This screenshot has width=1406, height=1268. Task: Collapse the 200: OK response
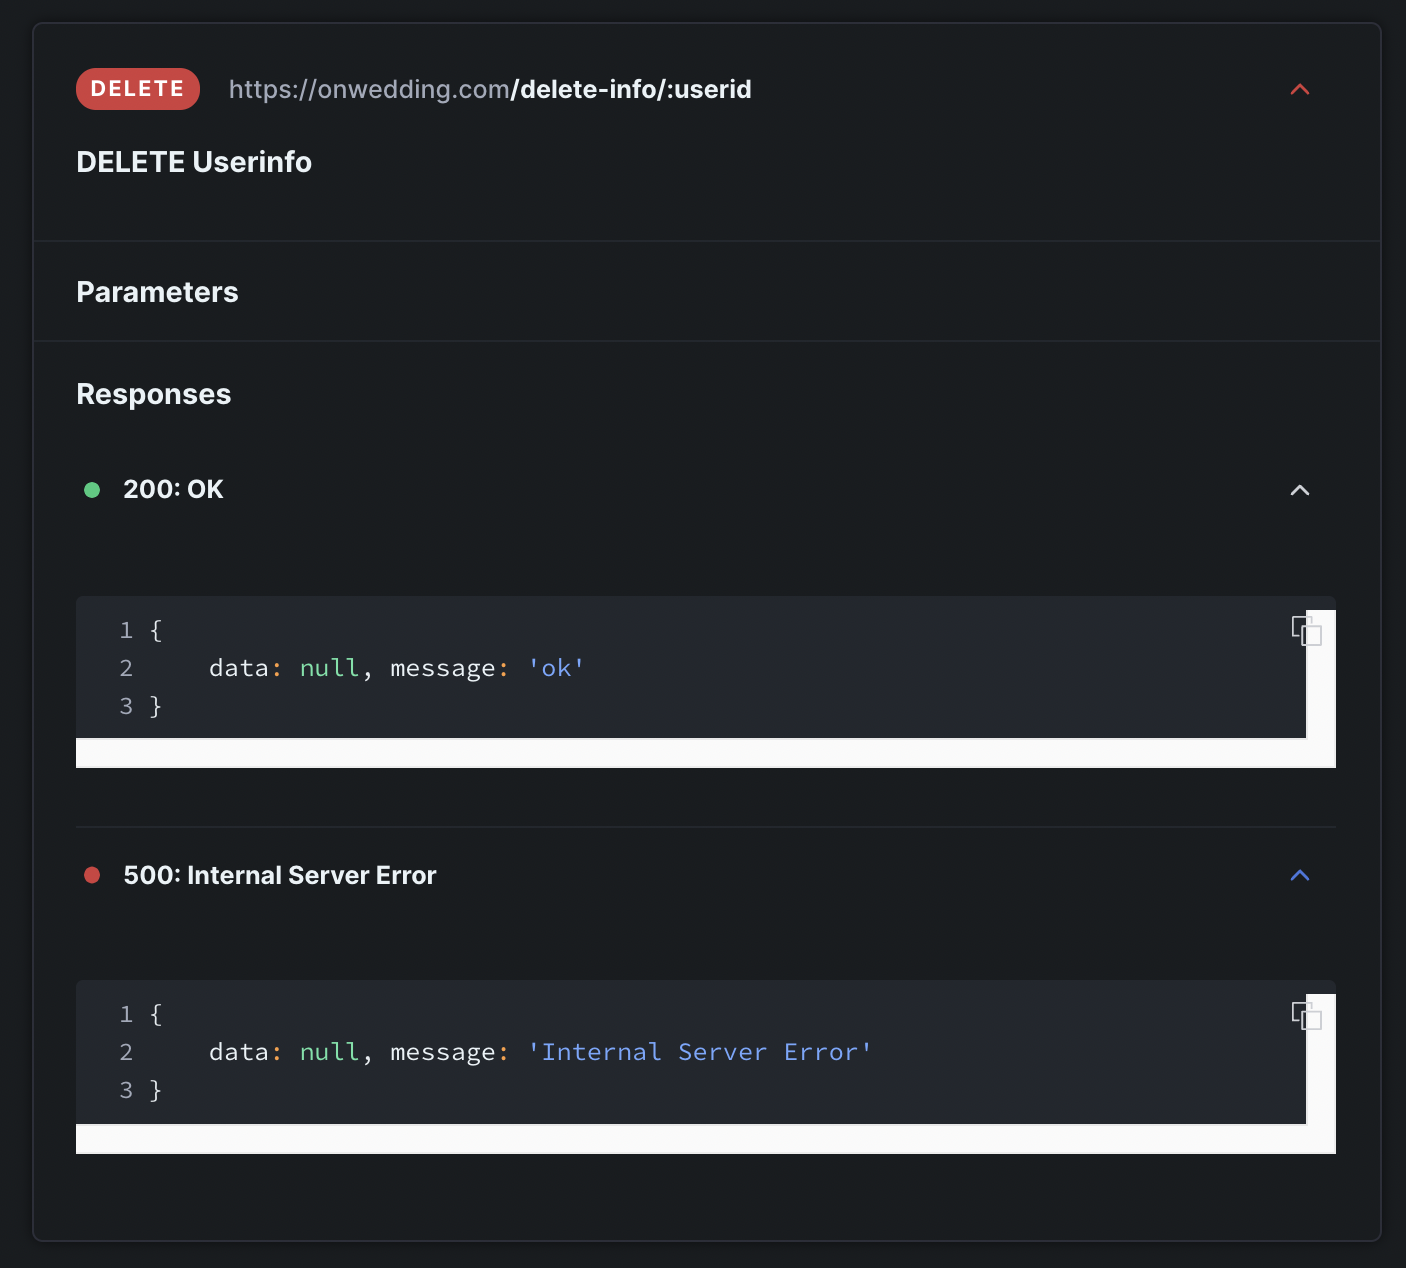coord(1300,490)
